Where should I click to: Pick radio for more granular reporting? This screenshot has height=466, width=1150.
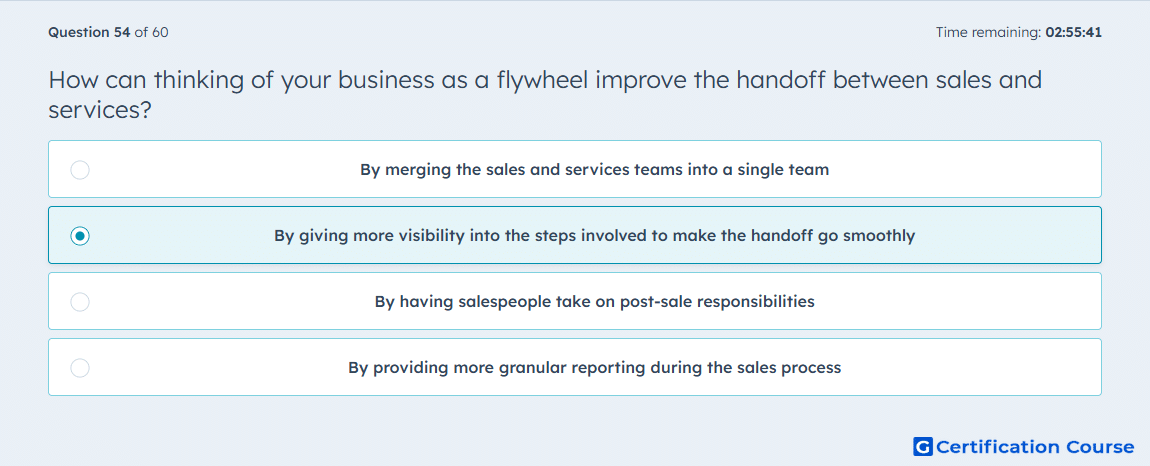pyautogui.click(x=80, y=368)
